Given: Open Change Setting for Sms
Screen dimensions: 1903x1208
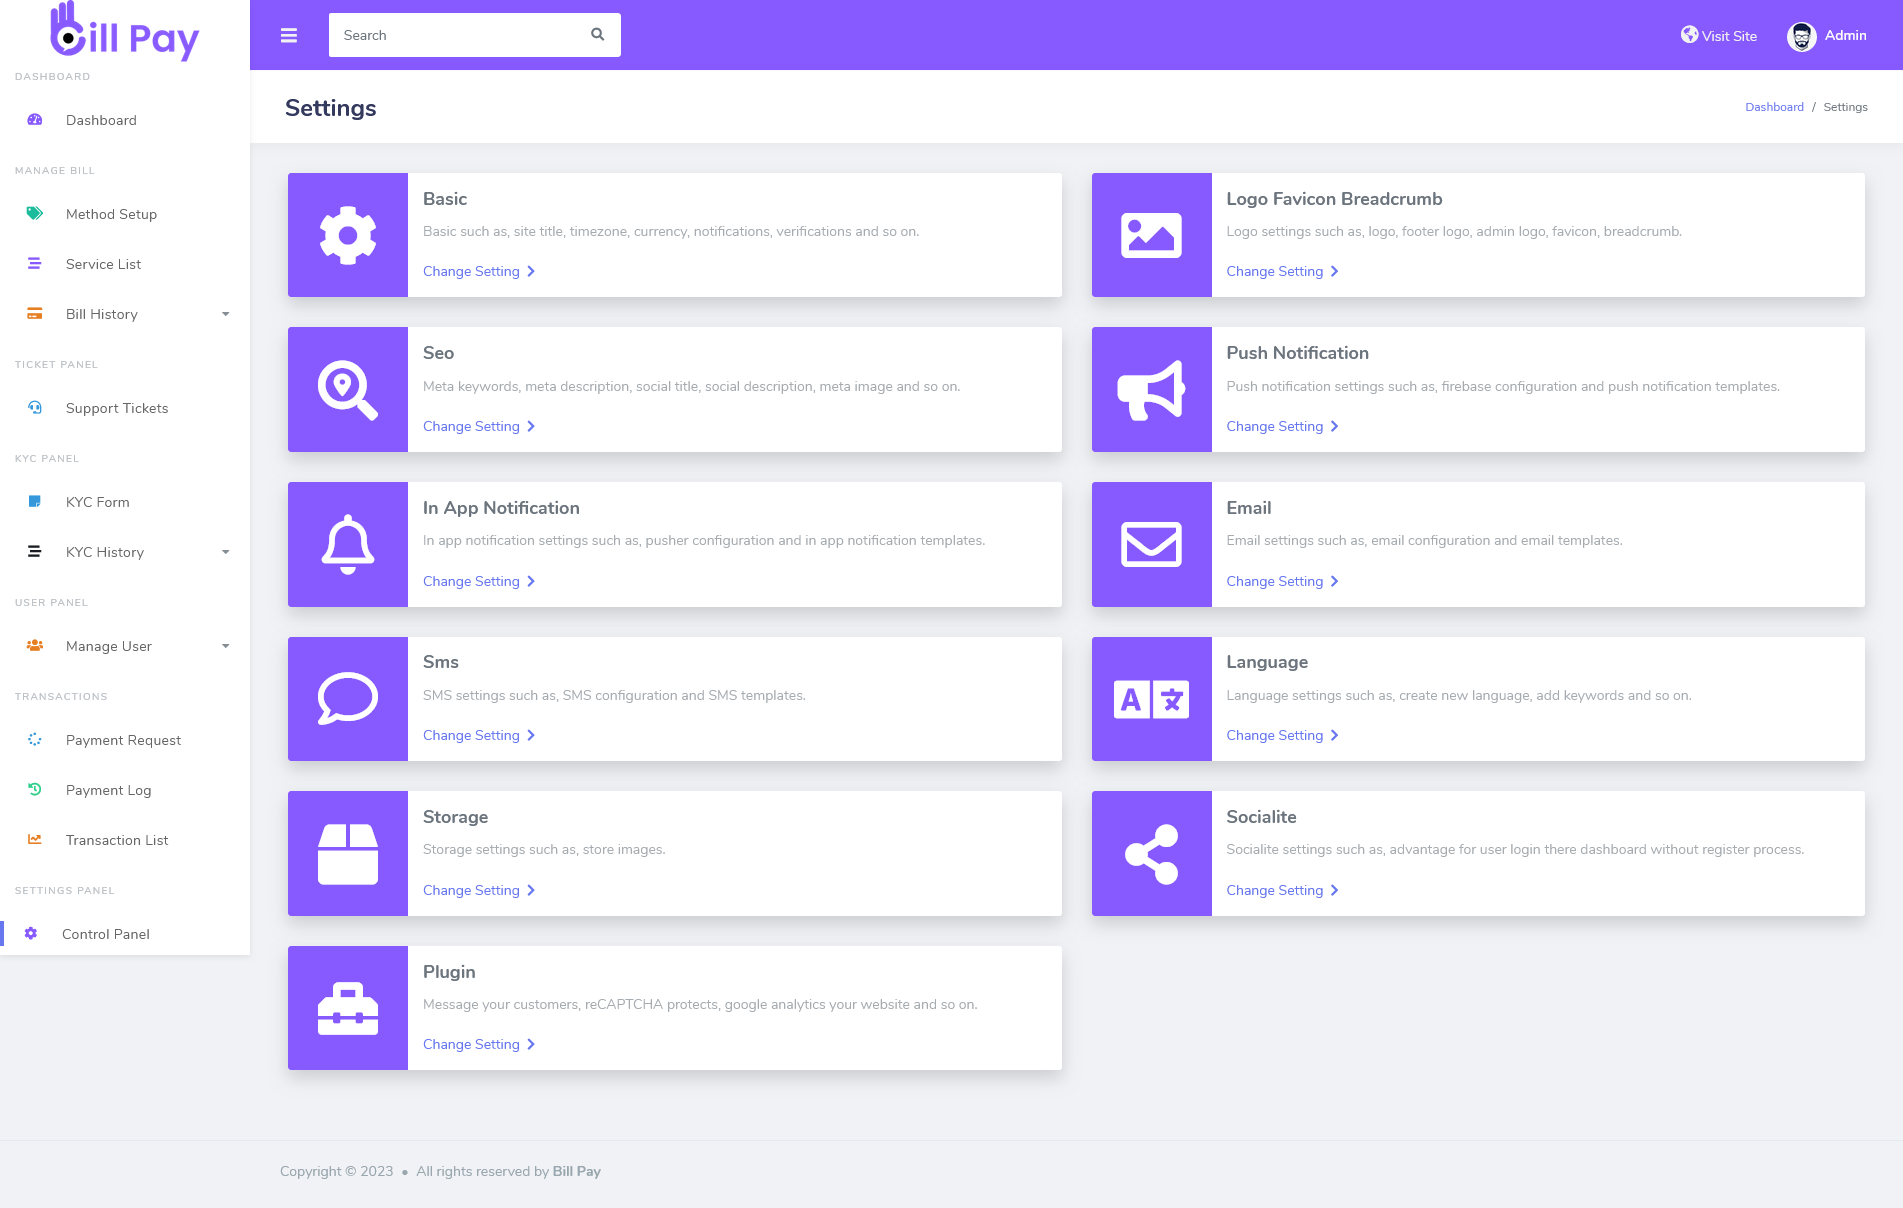Looking at the screenshot, I should coord(479,735).
